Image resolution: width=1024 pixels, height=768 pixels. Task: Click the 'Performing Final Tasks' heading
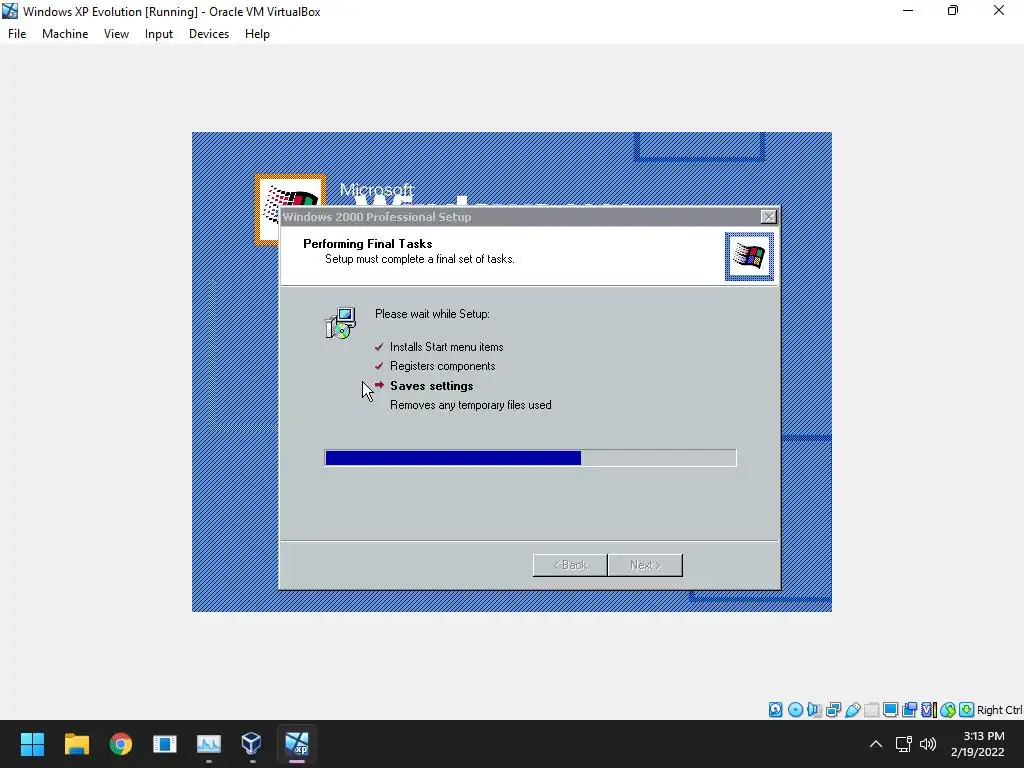pos(368,244)
